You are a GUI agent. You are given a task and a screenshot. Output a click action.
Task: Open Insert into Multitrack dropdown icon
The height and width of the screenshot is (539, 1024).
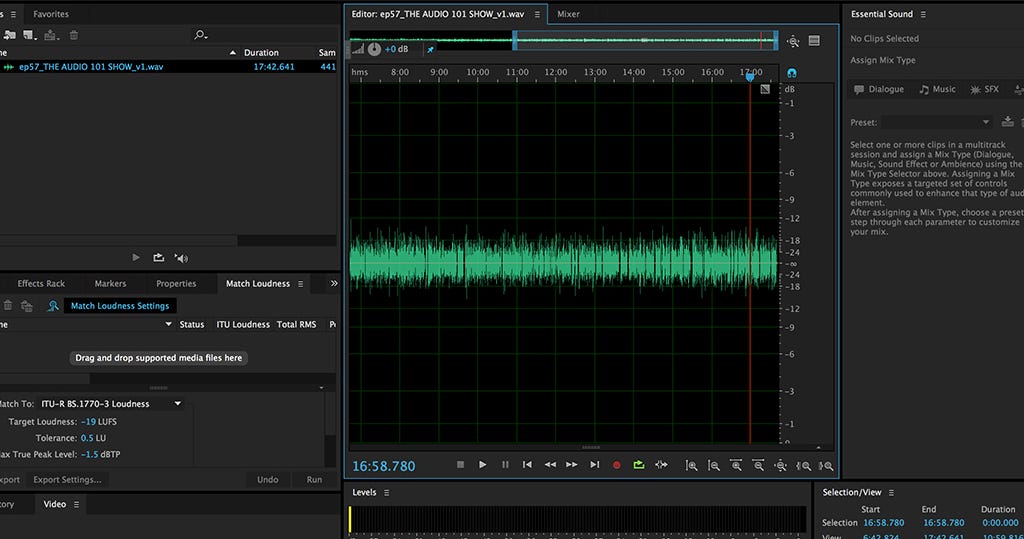[x=51, y=35]
